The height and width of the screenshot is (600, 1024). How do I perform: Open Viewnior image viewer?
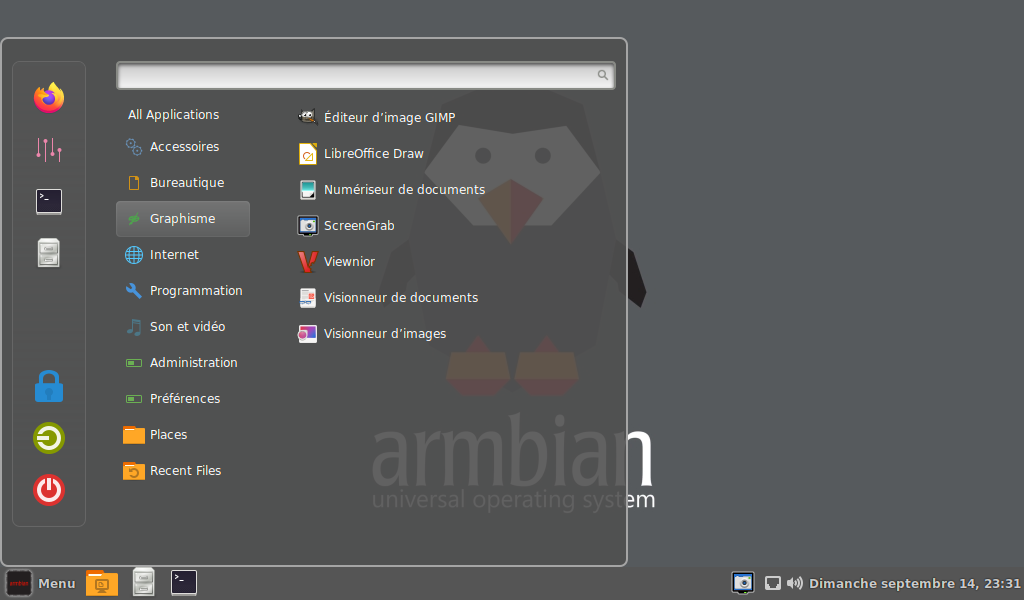pos(336,261)
